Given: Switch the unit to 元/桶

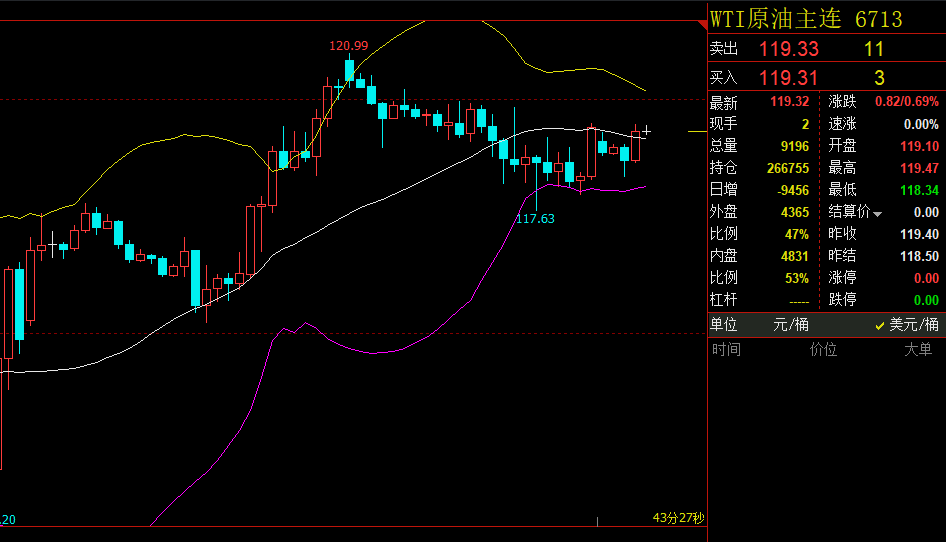Looking at the screenshot, I should point(791,325).
